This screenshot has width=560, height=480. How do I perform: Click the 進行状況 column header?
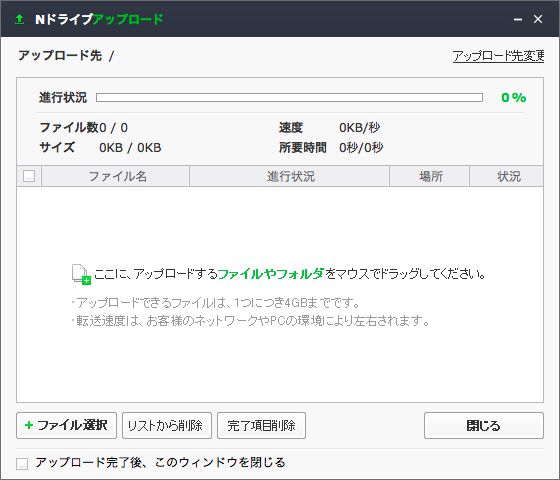click(x=289, y=176)
